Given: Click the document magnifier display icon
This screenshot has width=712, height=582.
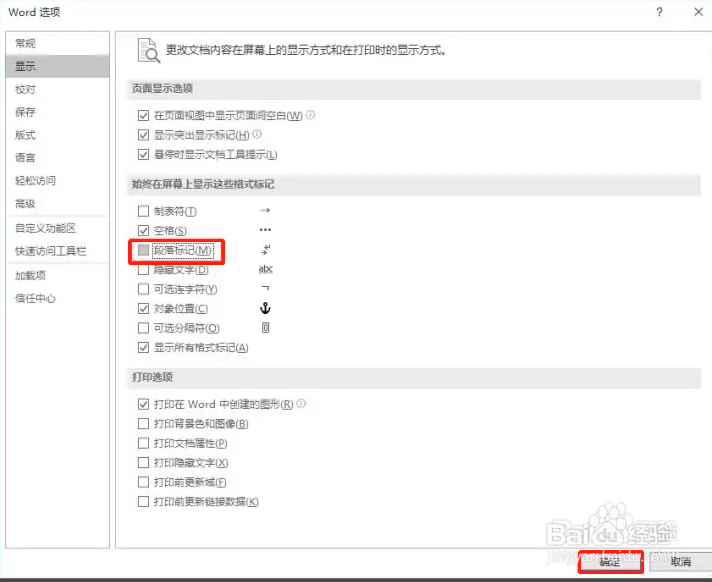Looking at the screenshot, I should (149, 50).
